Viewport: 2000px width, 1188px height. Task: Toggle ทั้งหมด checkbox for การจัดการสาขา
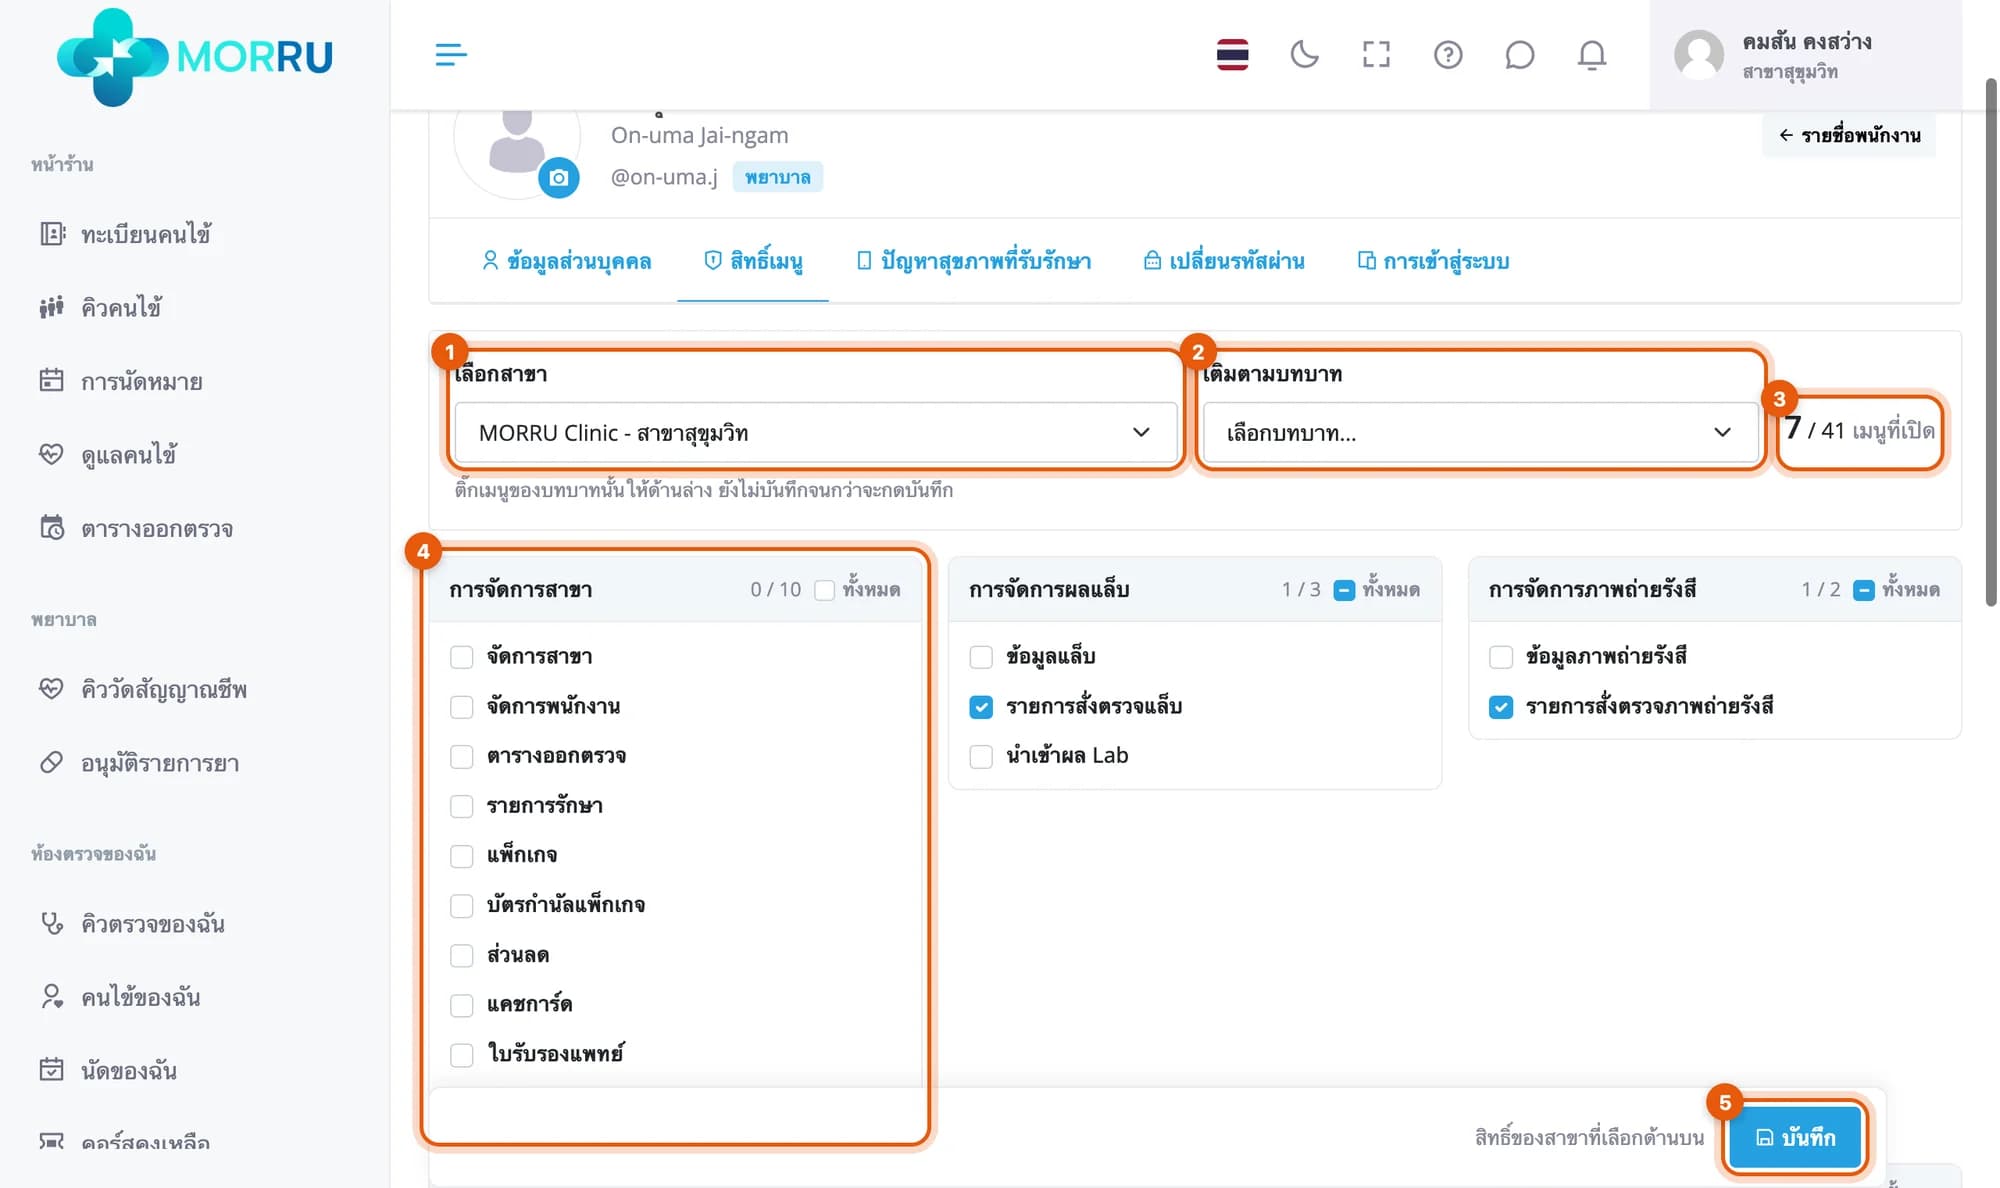824,590
